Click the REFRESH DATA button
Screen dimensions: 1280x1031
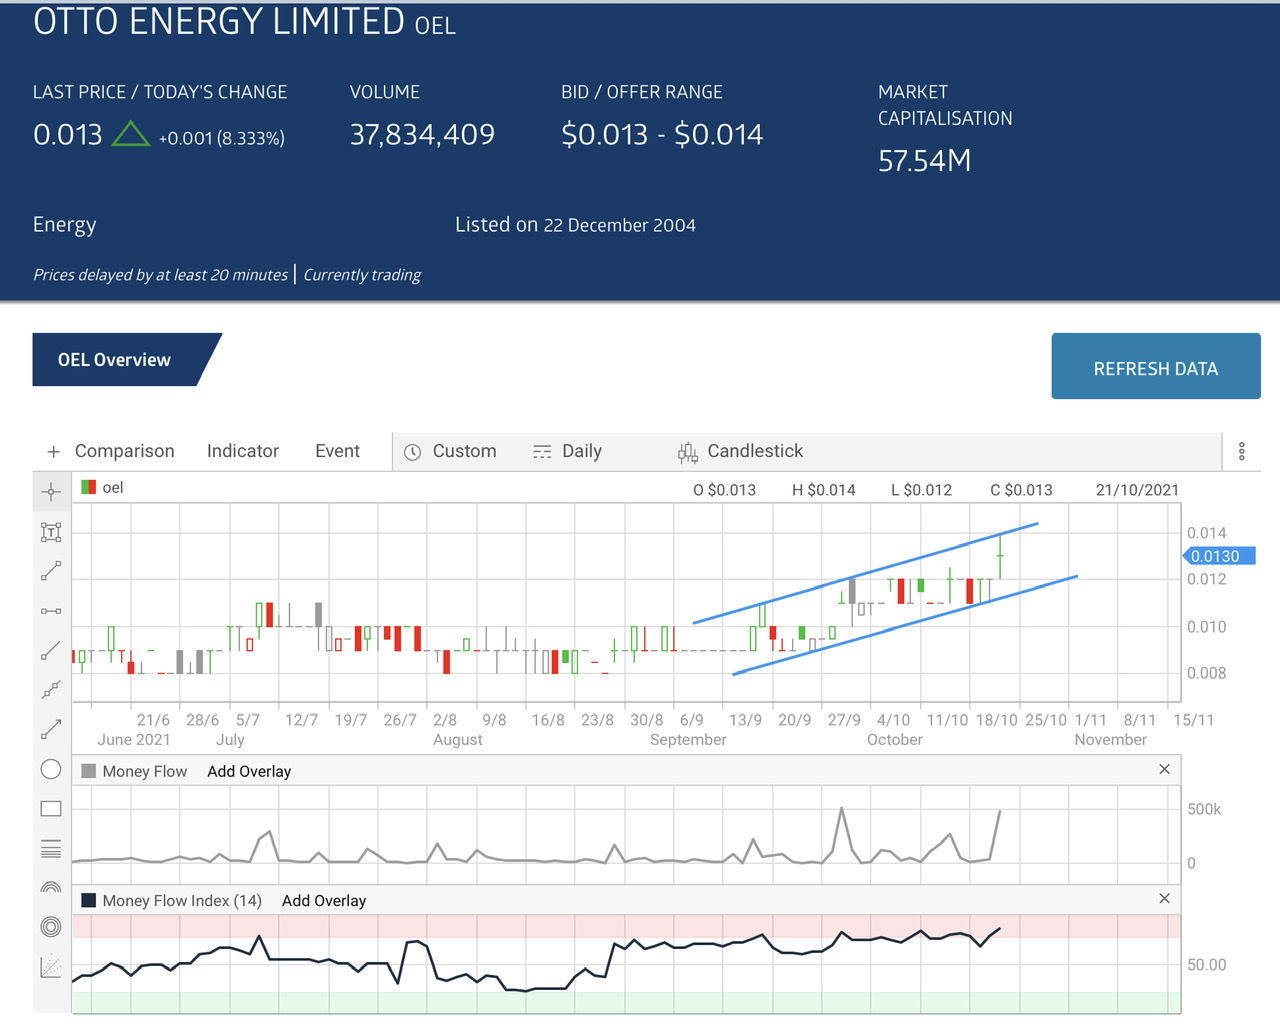click(1155, 366)
